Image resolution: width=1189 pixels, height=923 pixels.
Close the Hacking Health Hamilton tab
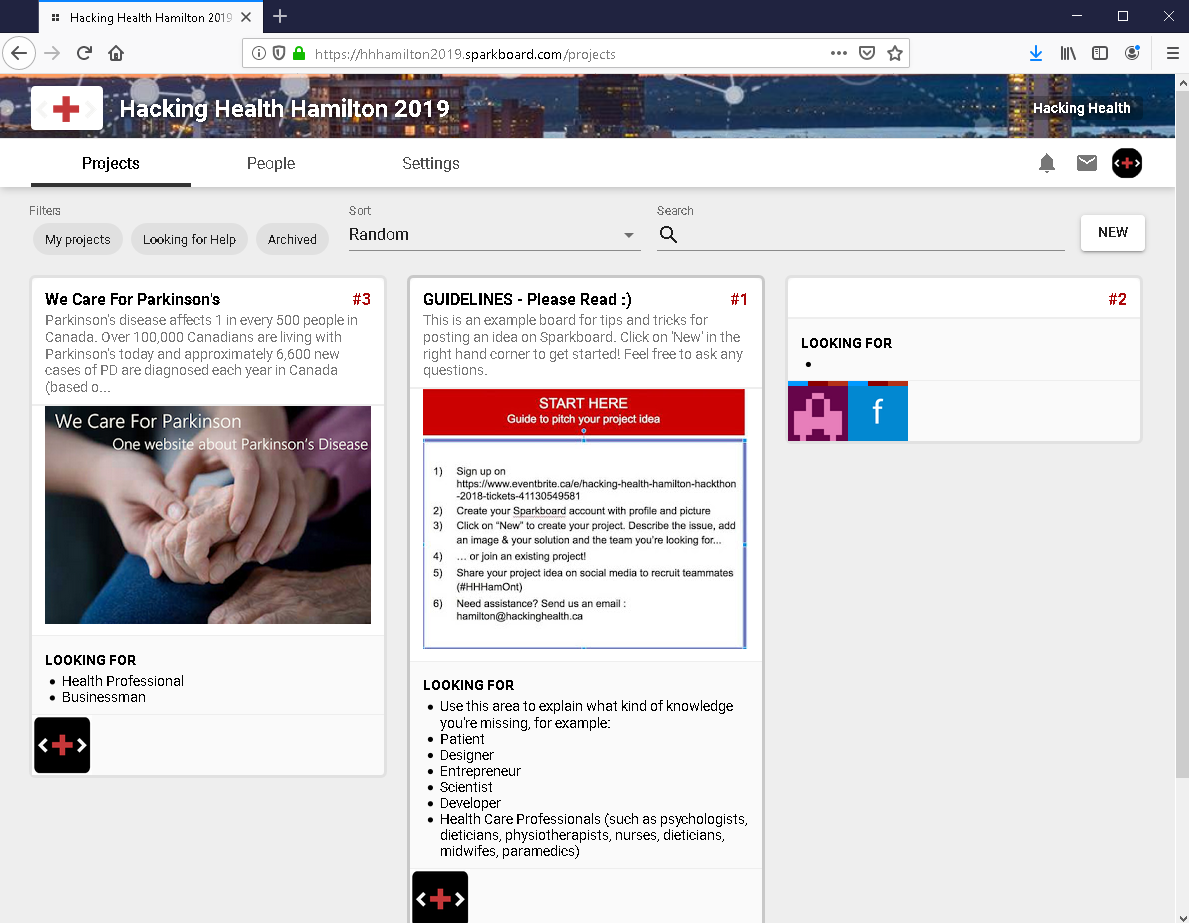(246, 17)
